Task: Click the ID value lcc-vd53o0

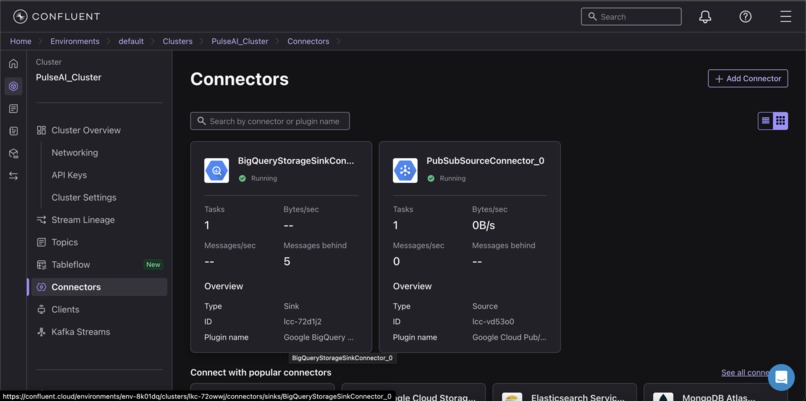Action: tap(493, 321)
